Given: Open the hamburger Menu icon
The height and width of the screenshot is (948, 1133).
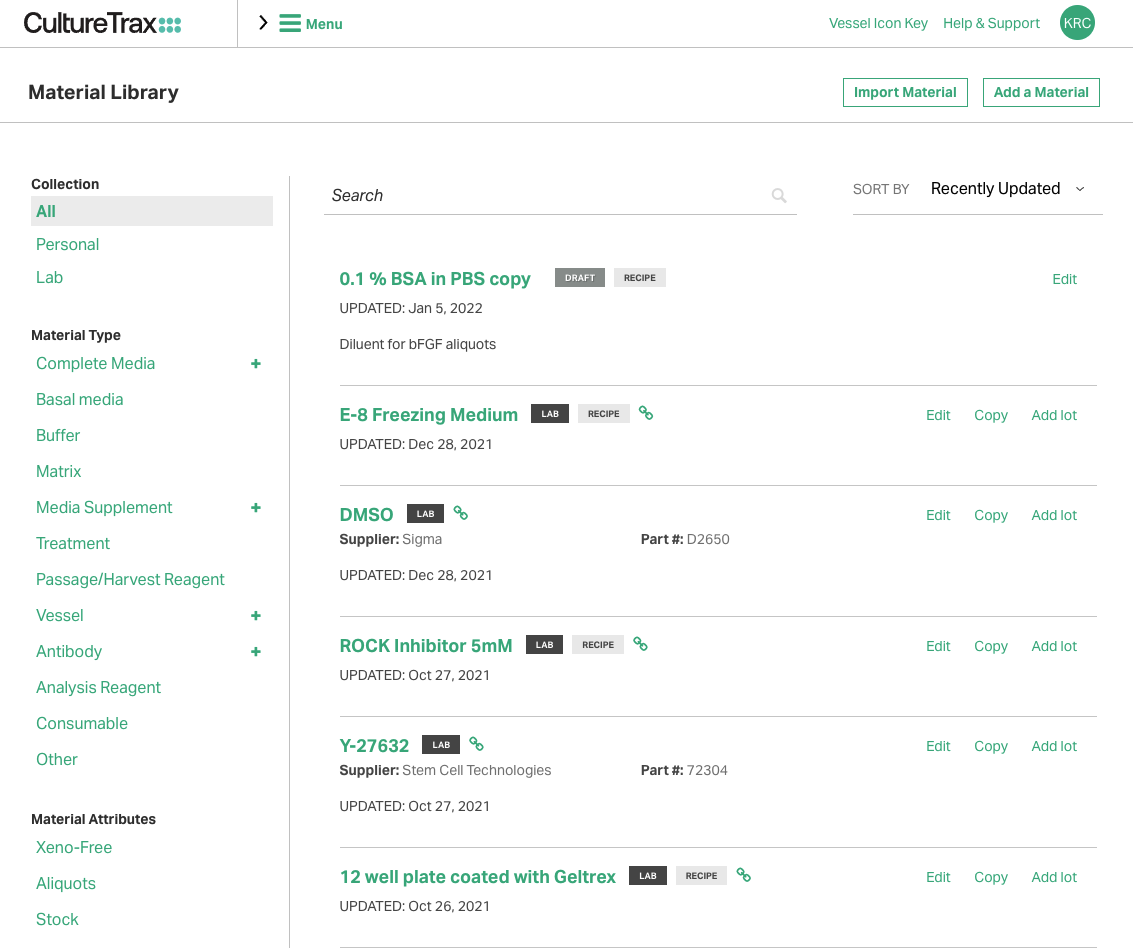Looking at the screenshot, I should pyautogui.click(x=290, y=23).
